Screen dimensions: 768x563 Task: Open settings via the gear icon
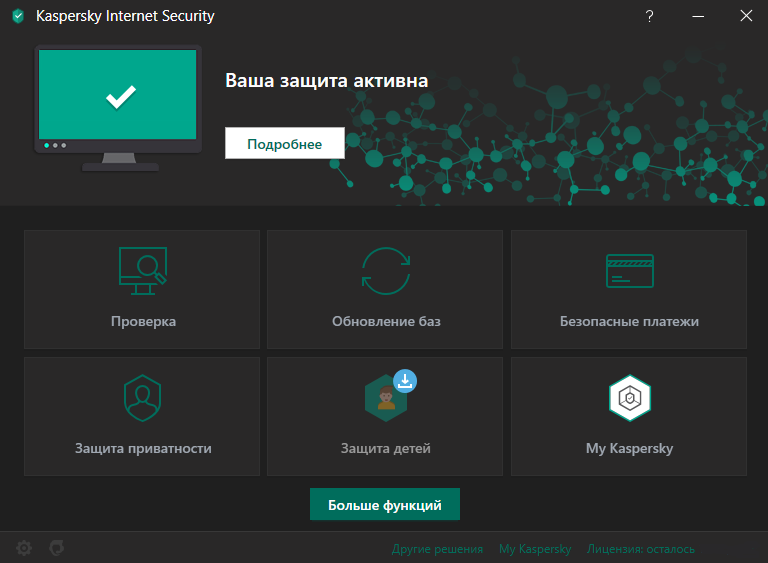pyautogui.click(x=24, y=548)
